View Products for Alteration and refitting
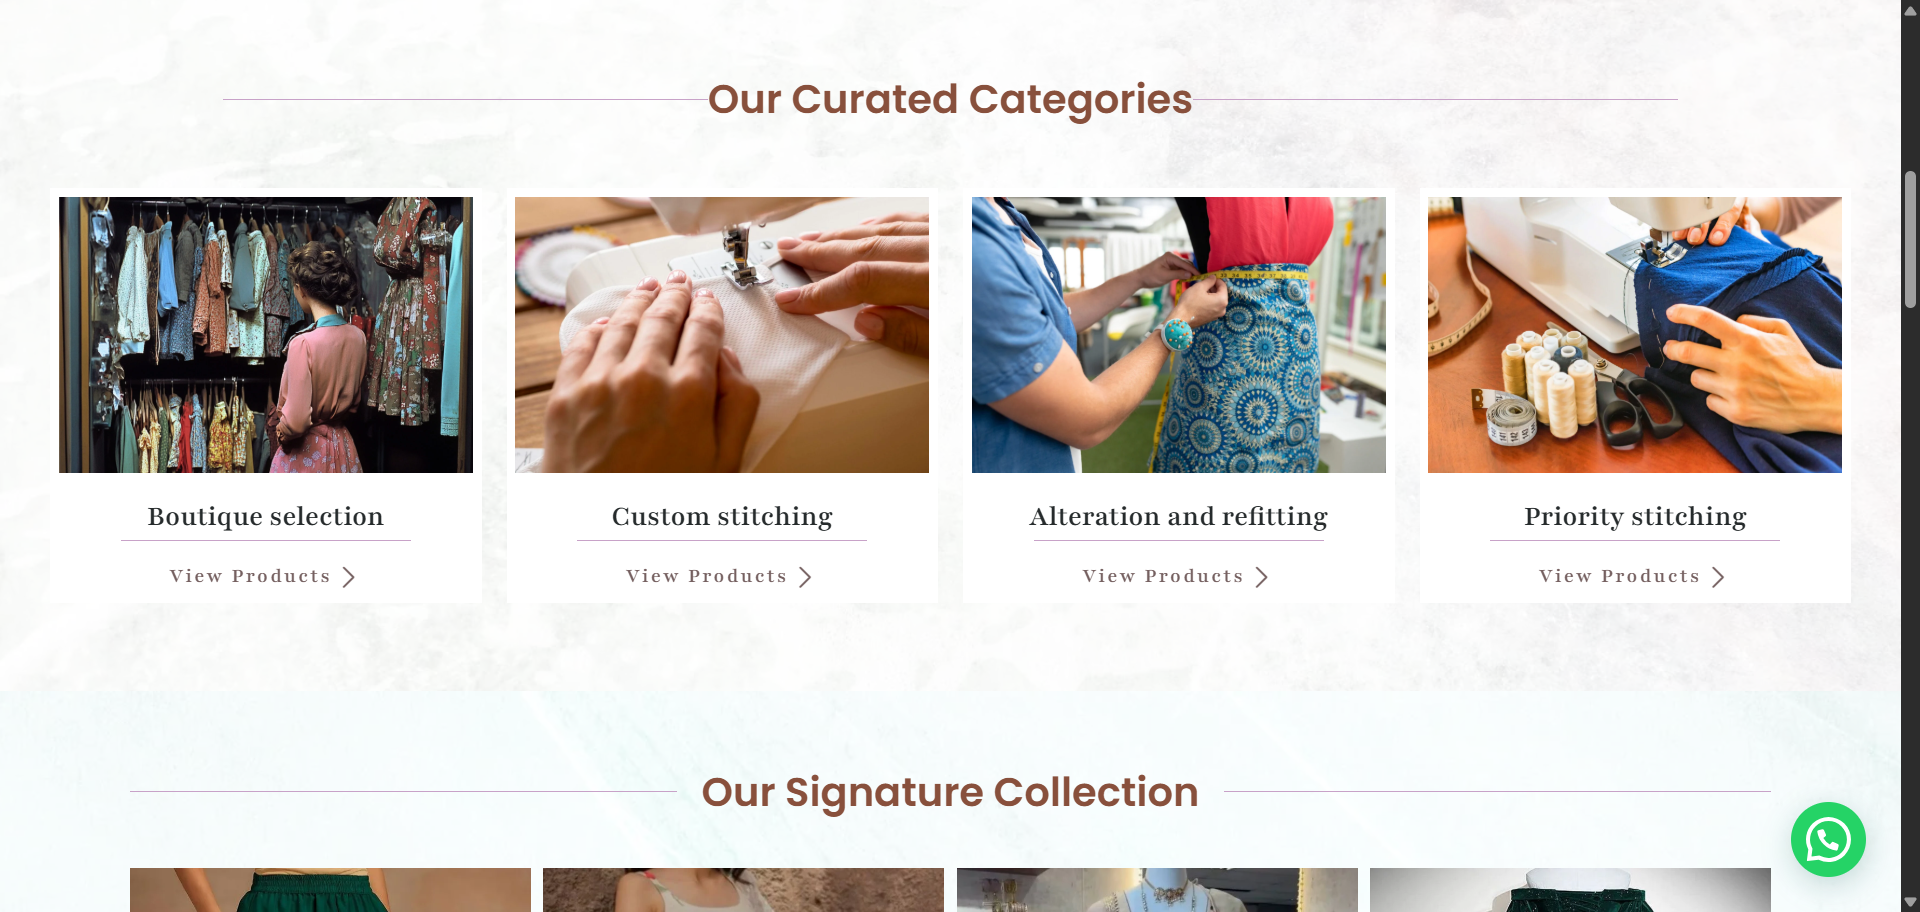This screenshot has height=912, width=1920. click(x=1163, y=577)
